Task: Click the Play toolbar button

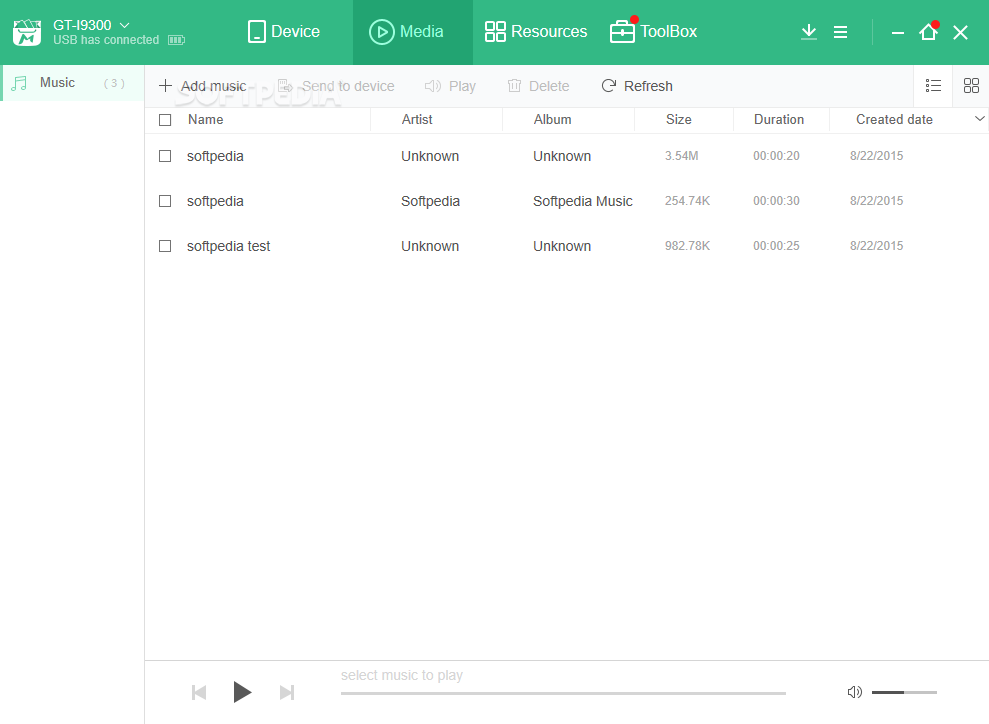Action: [x=450, y=86]
